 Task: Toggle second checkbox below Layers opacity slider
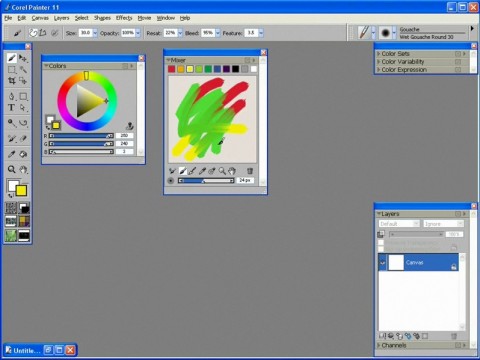[381, 249]
